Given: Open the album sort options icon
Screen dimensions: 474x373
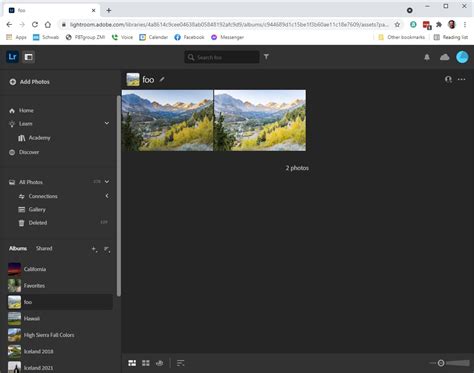Looking at the screenshot, I should (x=107, y=249).
